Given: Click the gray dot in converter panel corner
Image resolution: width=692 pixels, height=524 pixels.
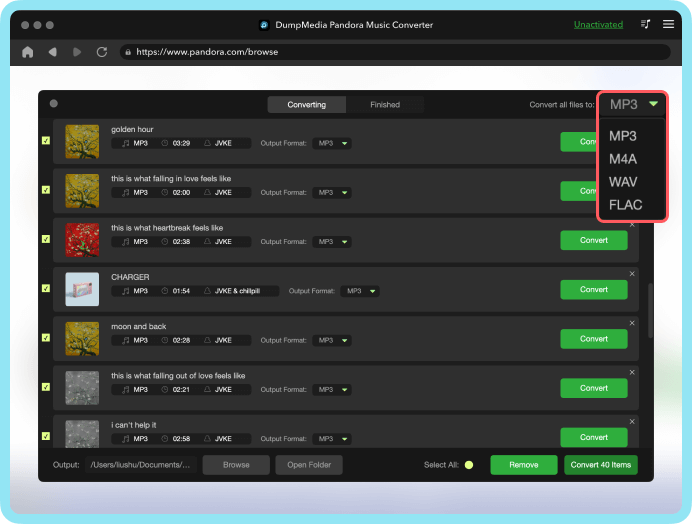Looking at the screenshot, I should (54, 103).
